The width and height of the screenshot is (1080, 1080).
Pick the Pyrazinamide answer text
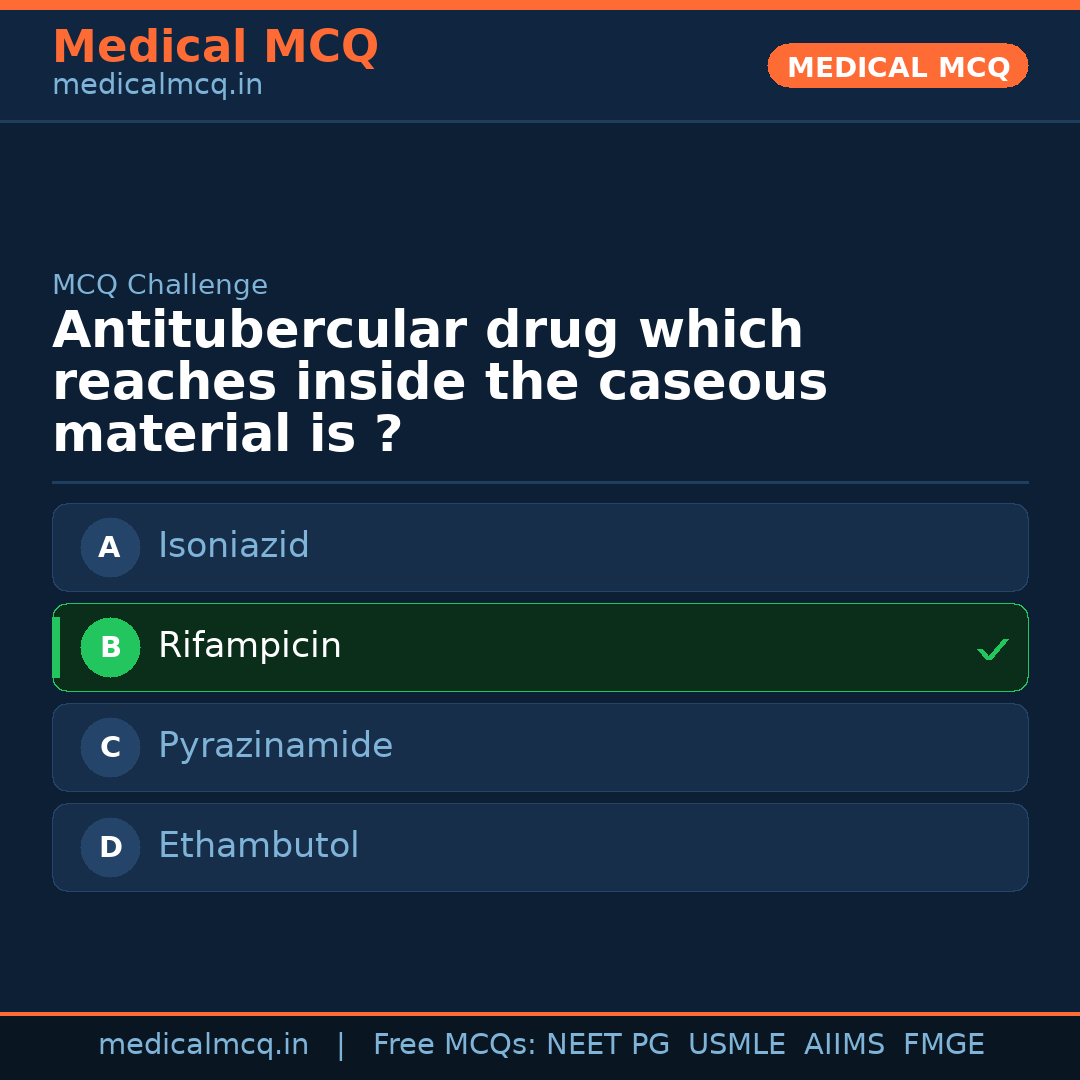(275, 746)
